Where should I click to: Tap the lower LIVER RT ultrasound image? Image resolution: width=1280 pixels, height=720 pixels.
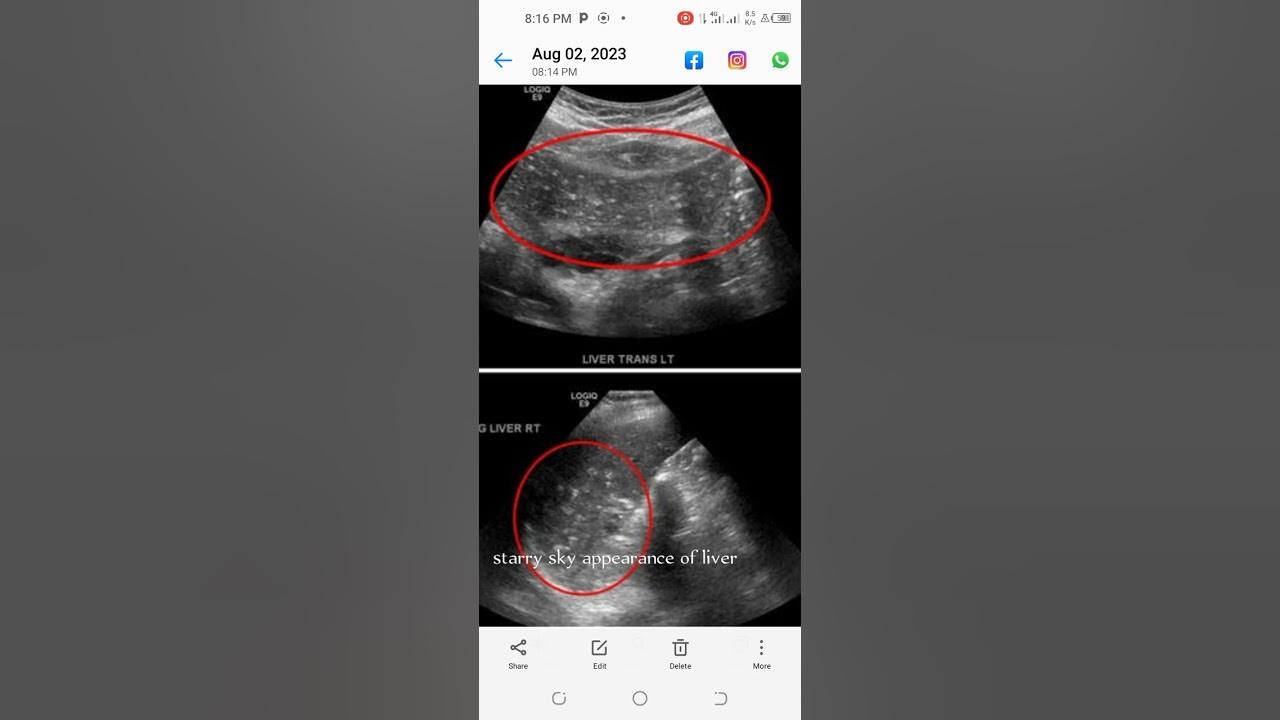point(640,500)
